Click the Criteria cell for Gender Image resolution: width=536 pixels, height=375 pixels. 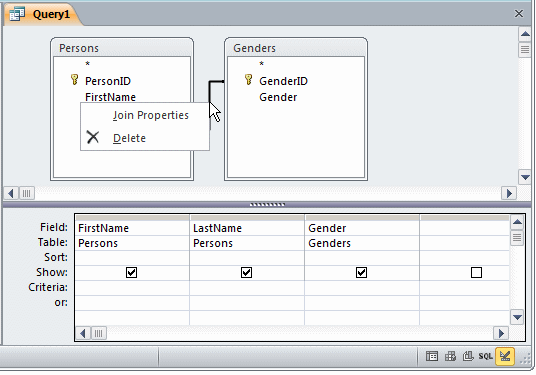(x=362, y=288)
